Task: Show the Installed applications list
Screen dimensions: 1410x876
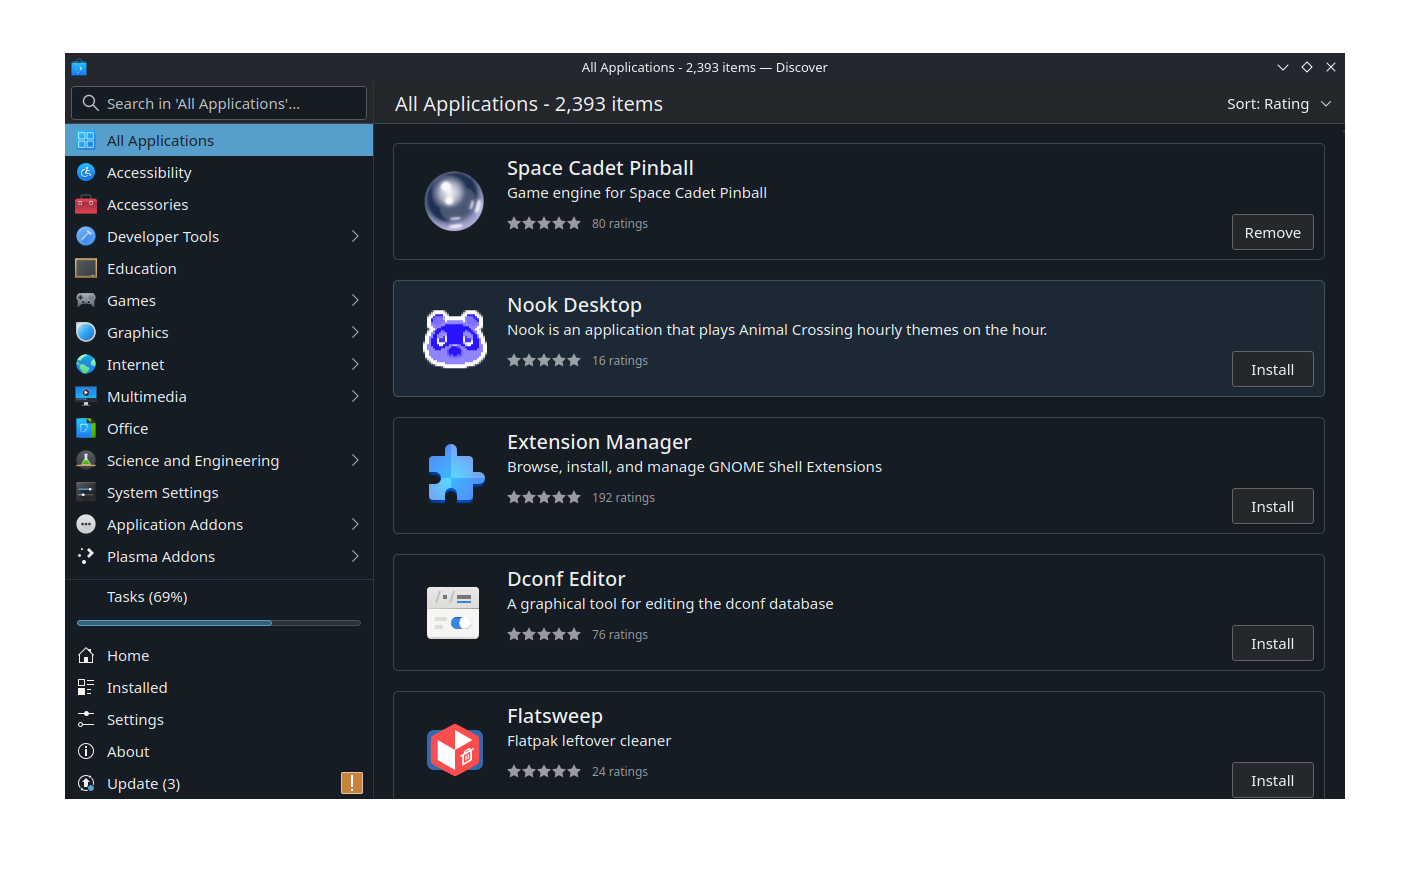Action: click(219, 687)
